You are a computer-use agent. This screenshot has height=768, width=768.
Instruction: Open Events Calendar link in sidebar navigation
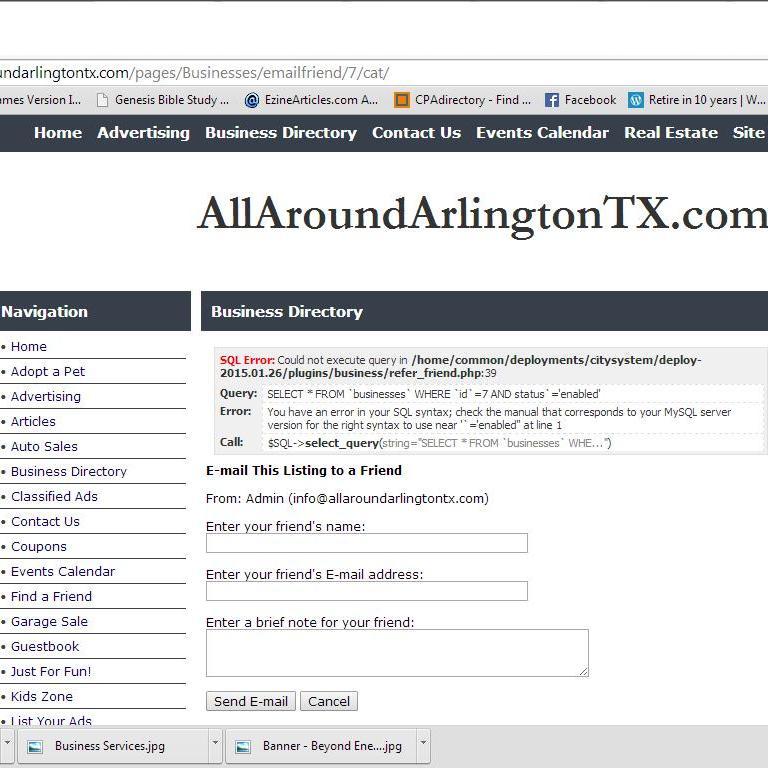63,572
